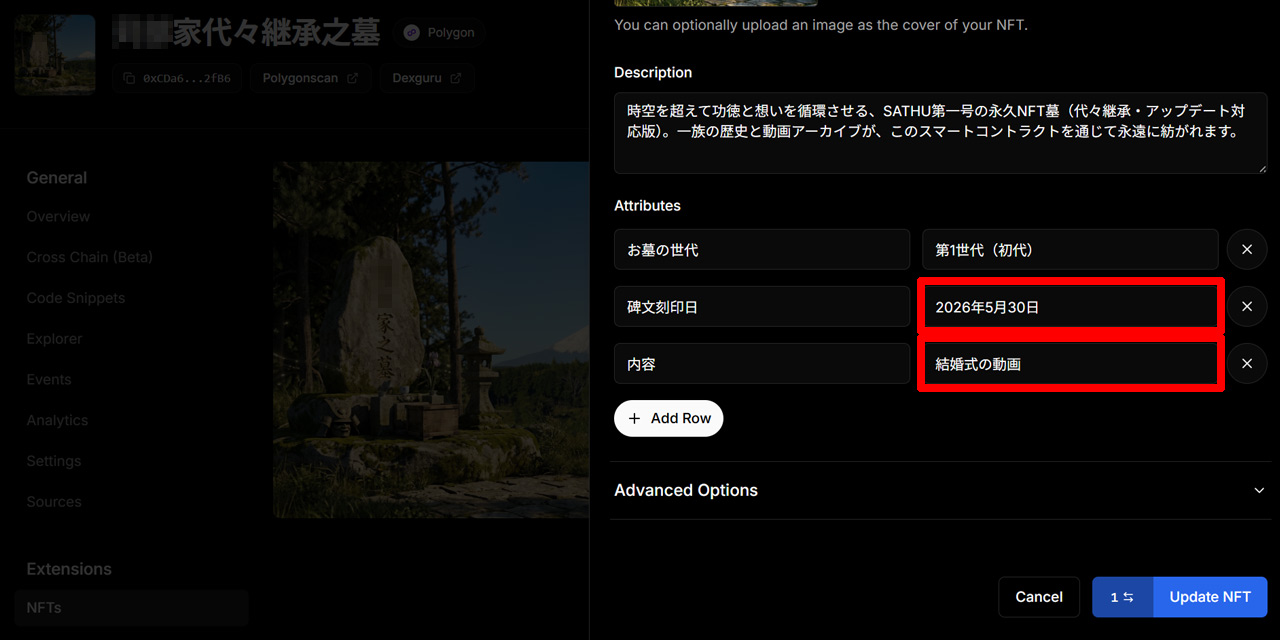Open Overview in sidebar
Image resolution: width=1280 pixels, height=640 pixels.
[58, 216]
